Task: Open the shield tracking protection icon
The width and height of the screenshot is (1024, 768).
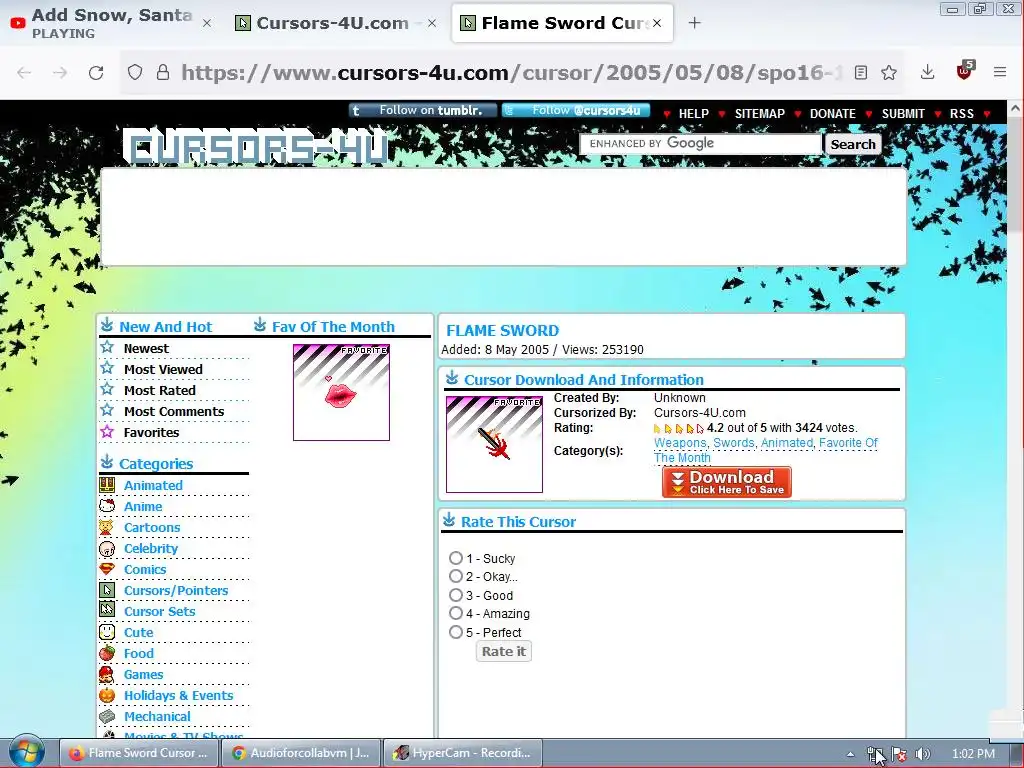Action: (135, 72)
